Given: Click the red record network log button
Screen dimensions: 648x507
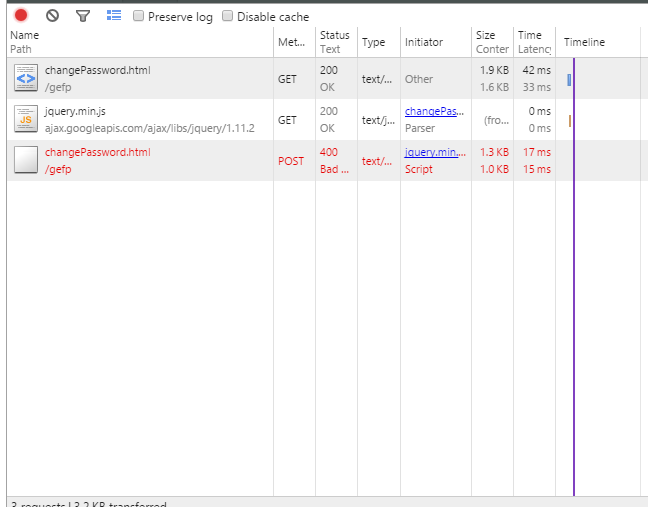Looking at the screenshot, I should pos(21,16).
